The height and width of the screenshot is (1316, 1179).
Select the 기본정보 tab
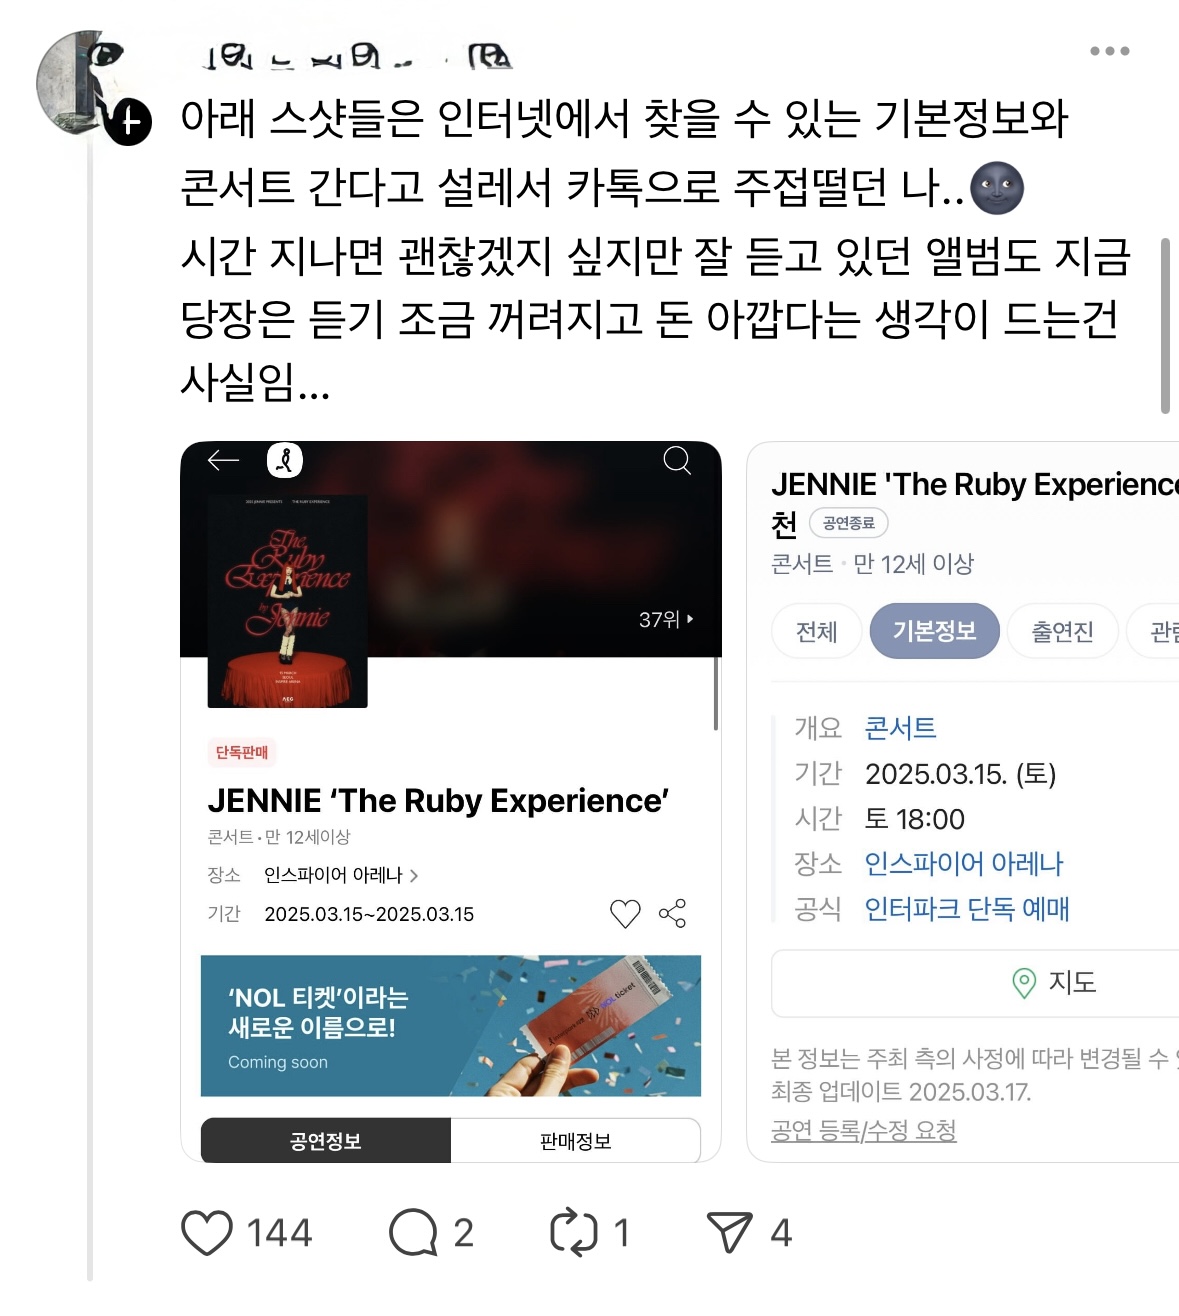point(934,631)
